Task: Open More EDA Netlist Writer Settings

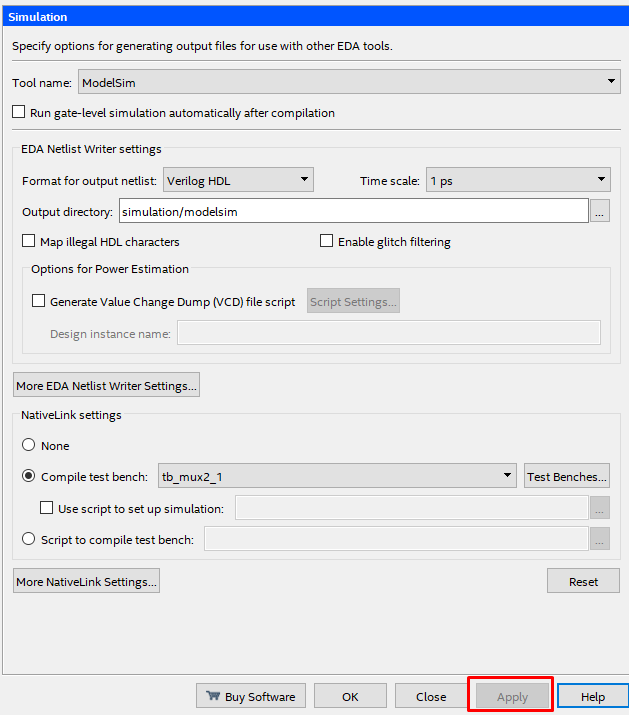Action: tap(107, 385)
